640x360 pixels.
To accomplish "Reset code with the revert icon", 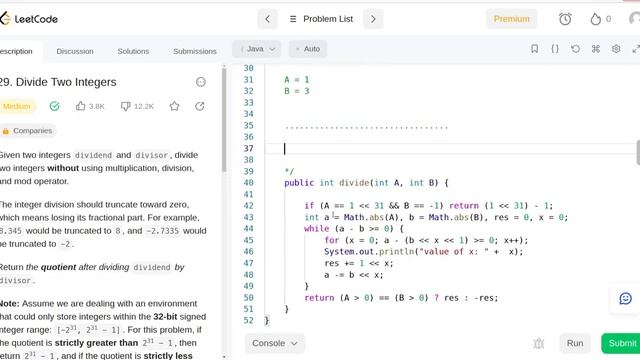I will pos(575,49).
